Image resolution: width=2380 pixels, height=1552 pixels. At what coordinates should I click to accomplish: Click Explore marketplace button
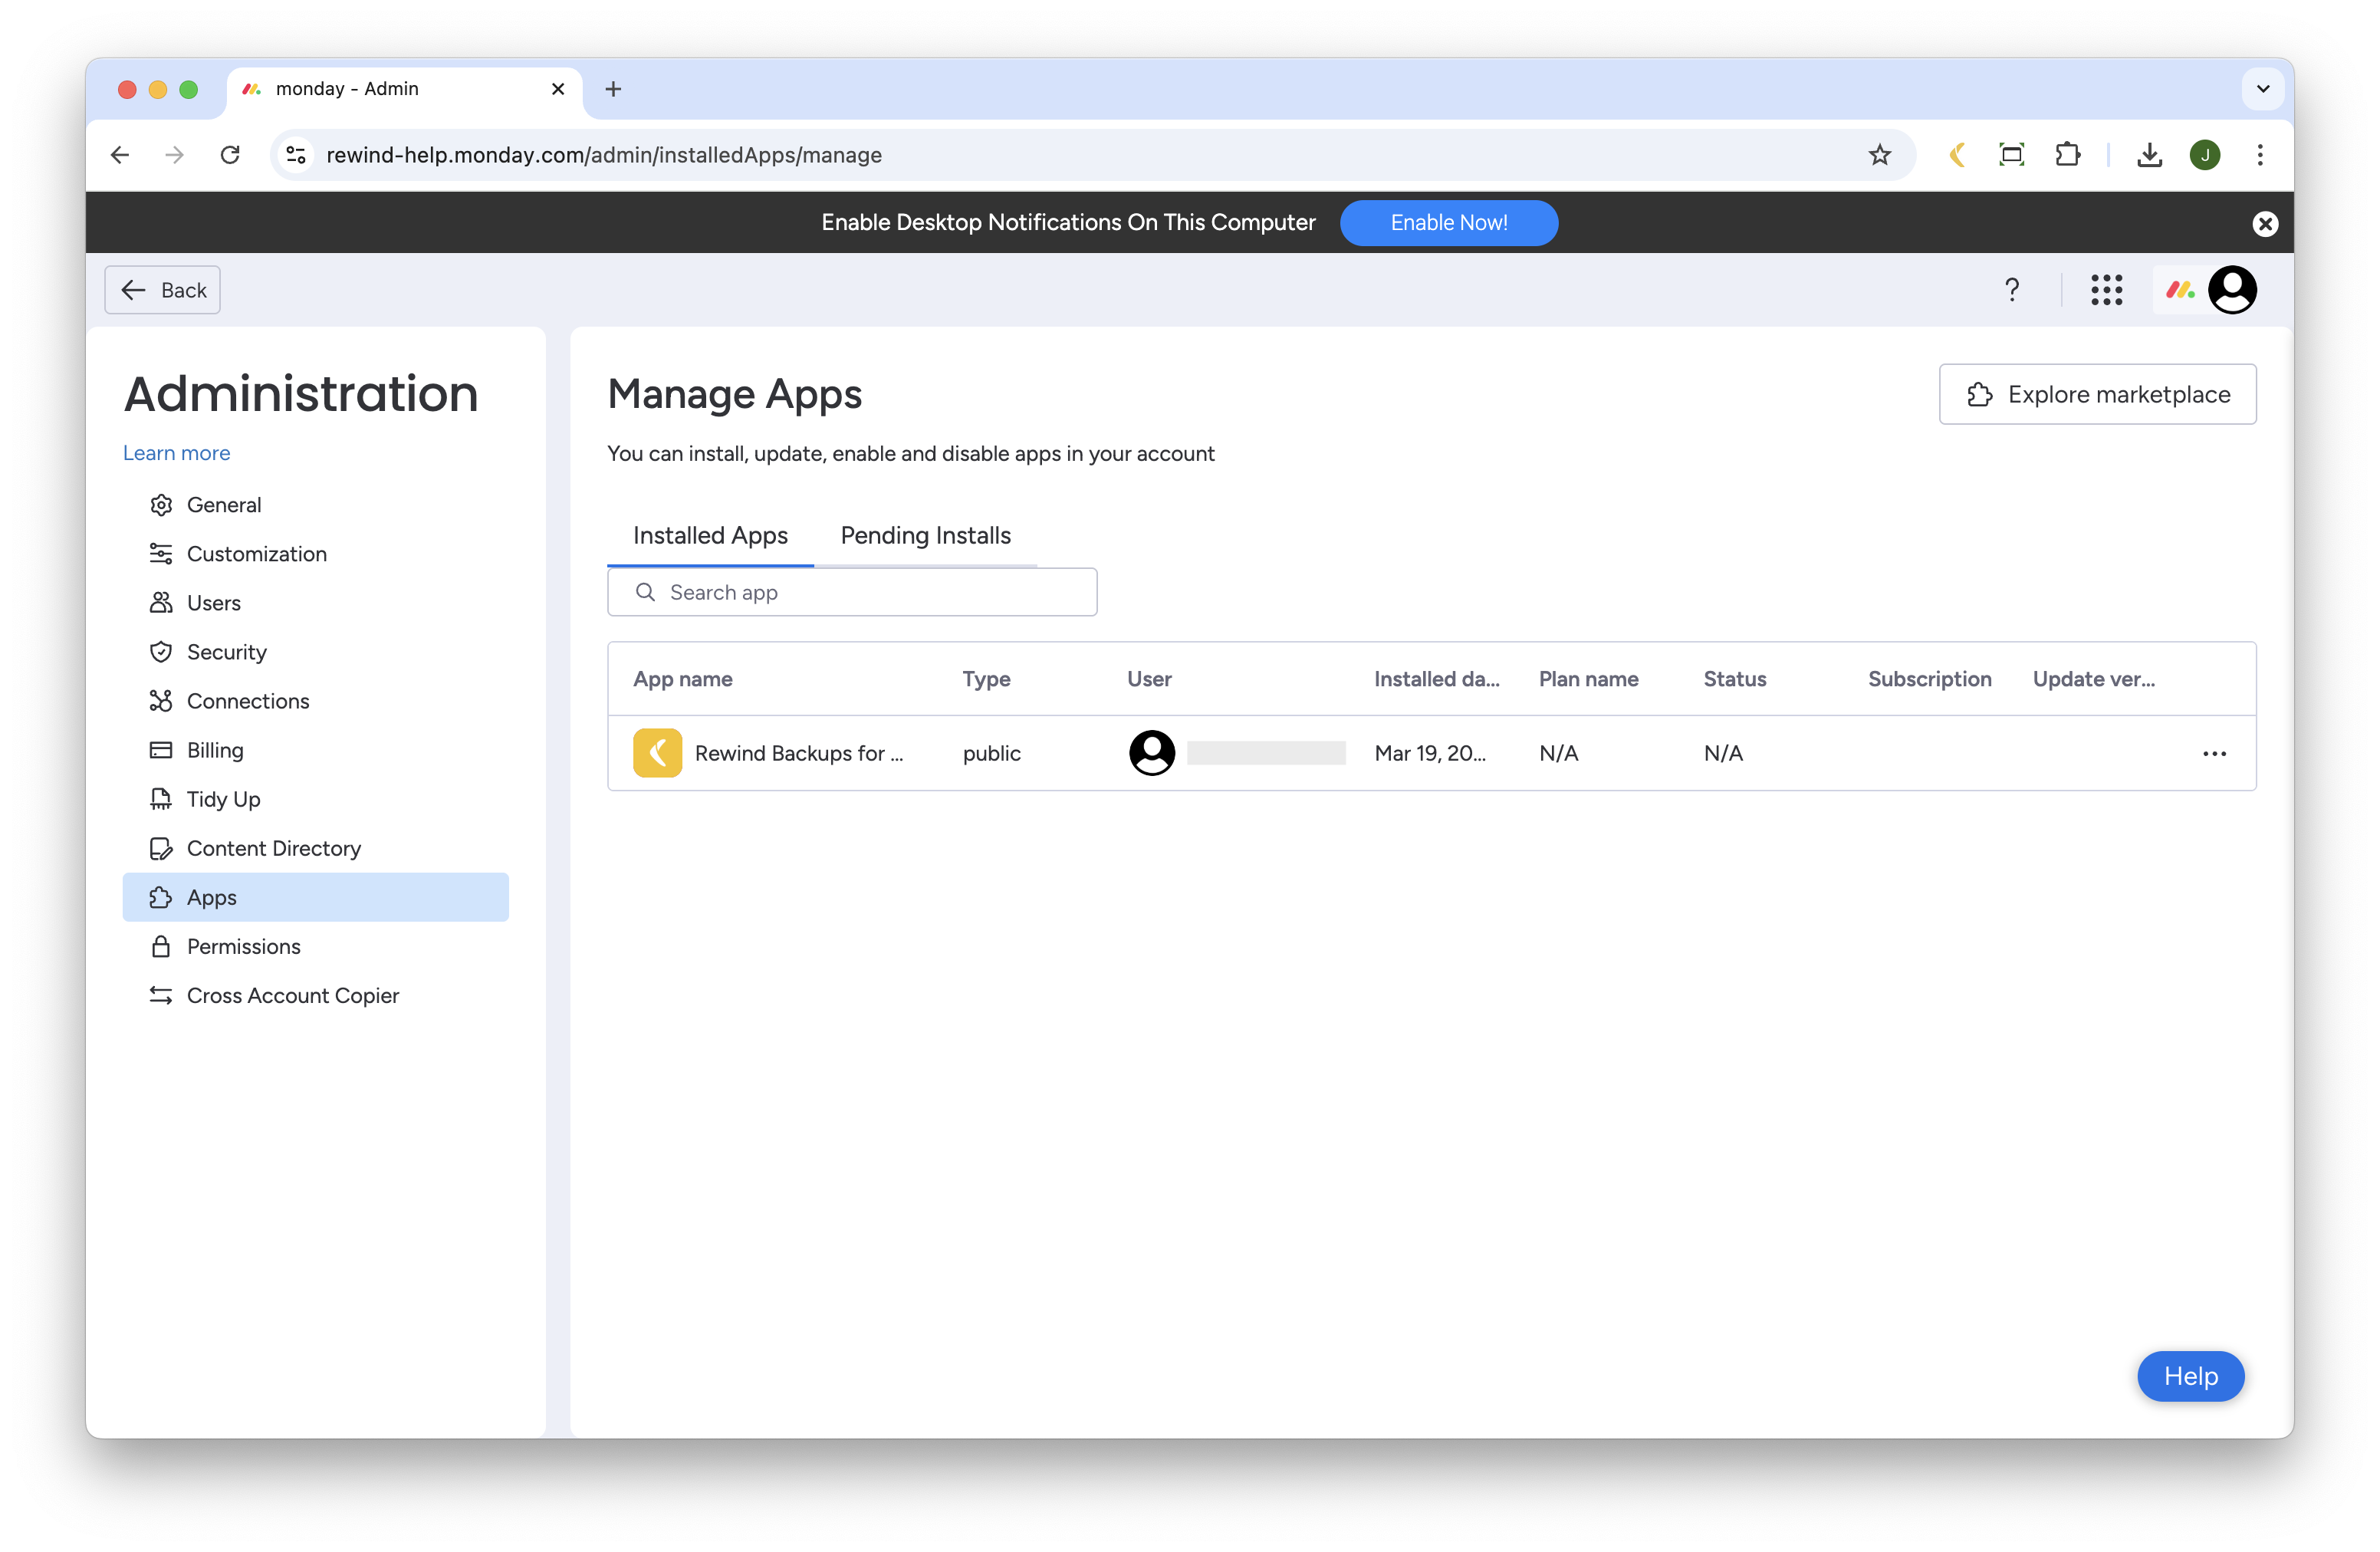pos(2097,394)
